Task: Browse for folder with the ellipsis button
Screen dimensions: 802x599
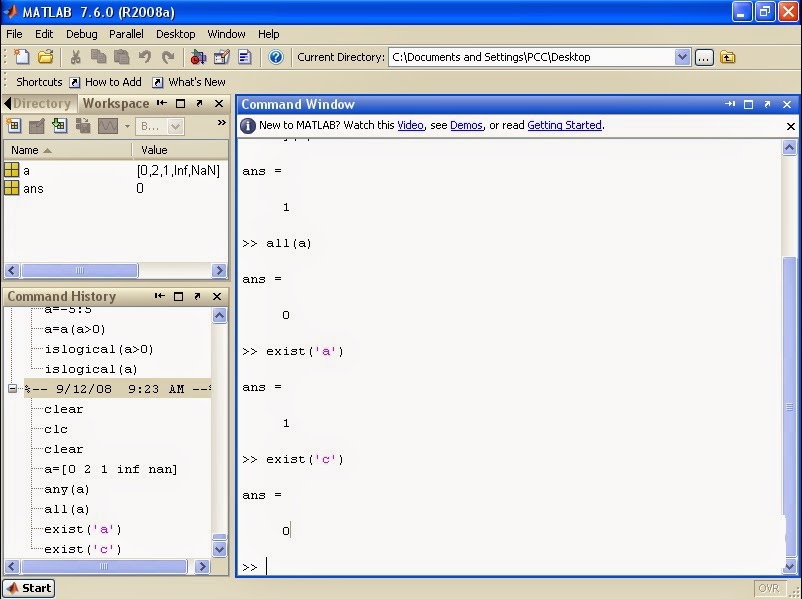Action: coord(704,57)
